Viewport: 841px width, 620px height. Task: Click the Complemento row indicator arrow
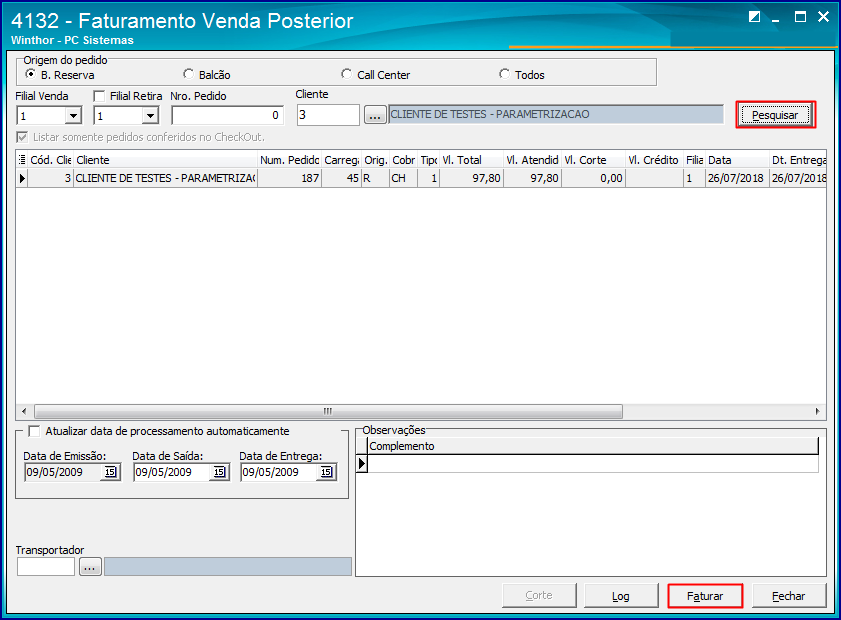click(x=362, y=463)
